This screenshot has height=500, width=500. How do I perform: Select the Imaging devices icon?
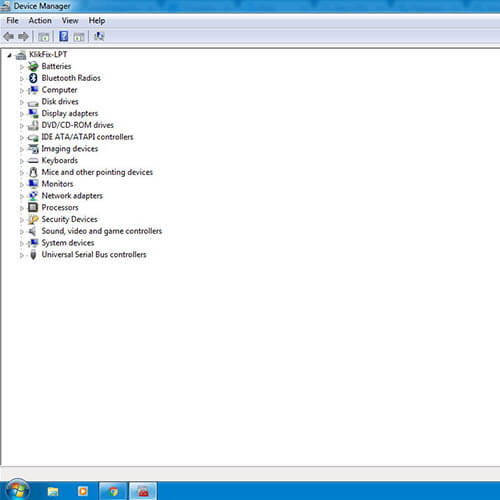(33, 149)
